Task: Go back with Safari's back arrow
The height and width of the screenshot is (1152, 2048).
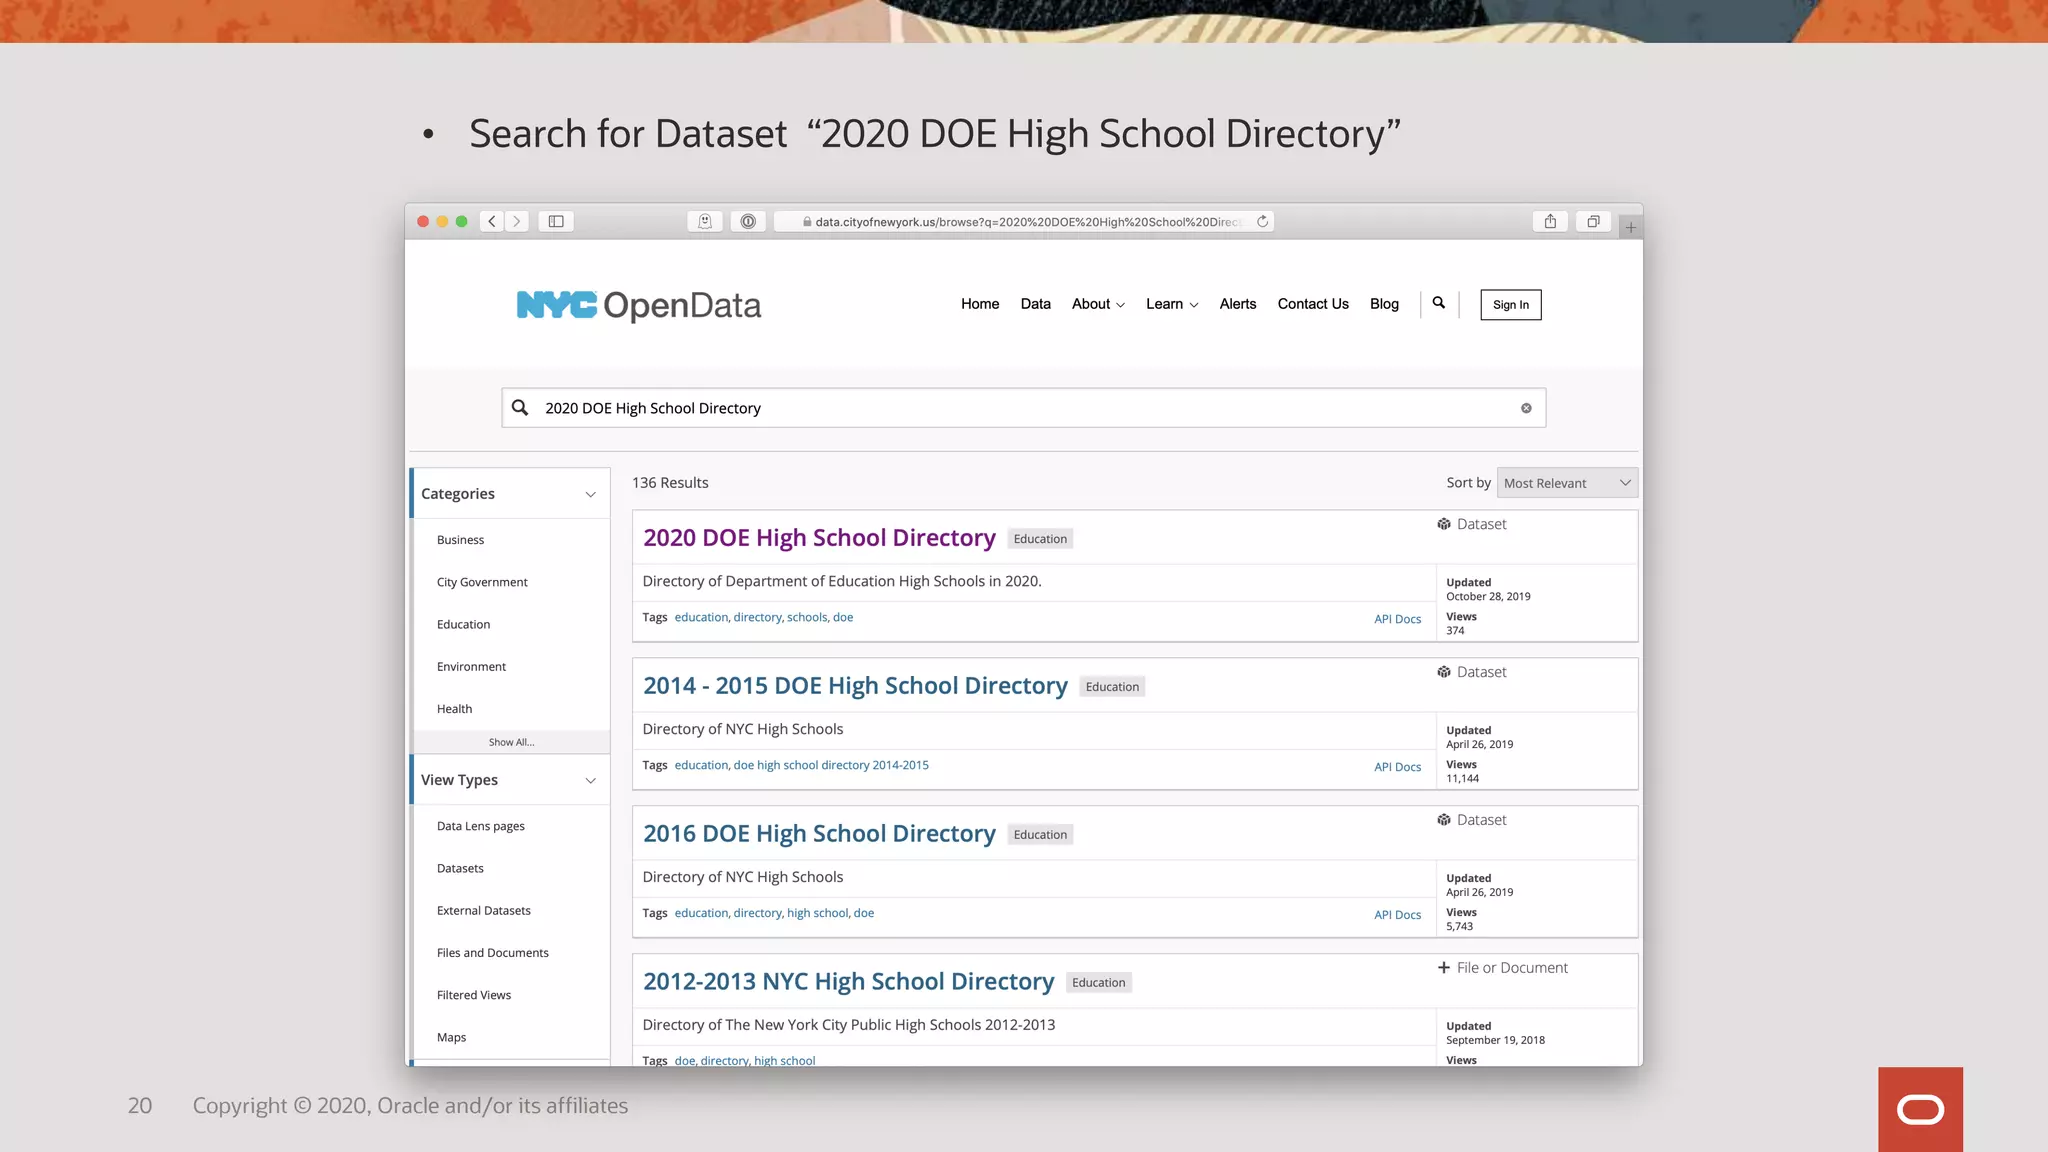Action: (492, 221)
